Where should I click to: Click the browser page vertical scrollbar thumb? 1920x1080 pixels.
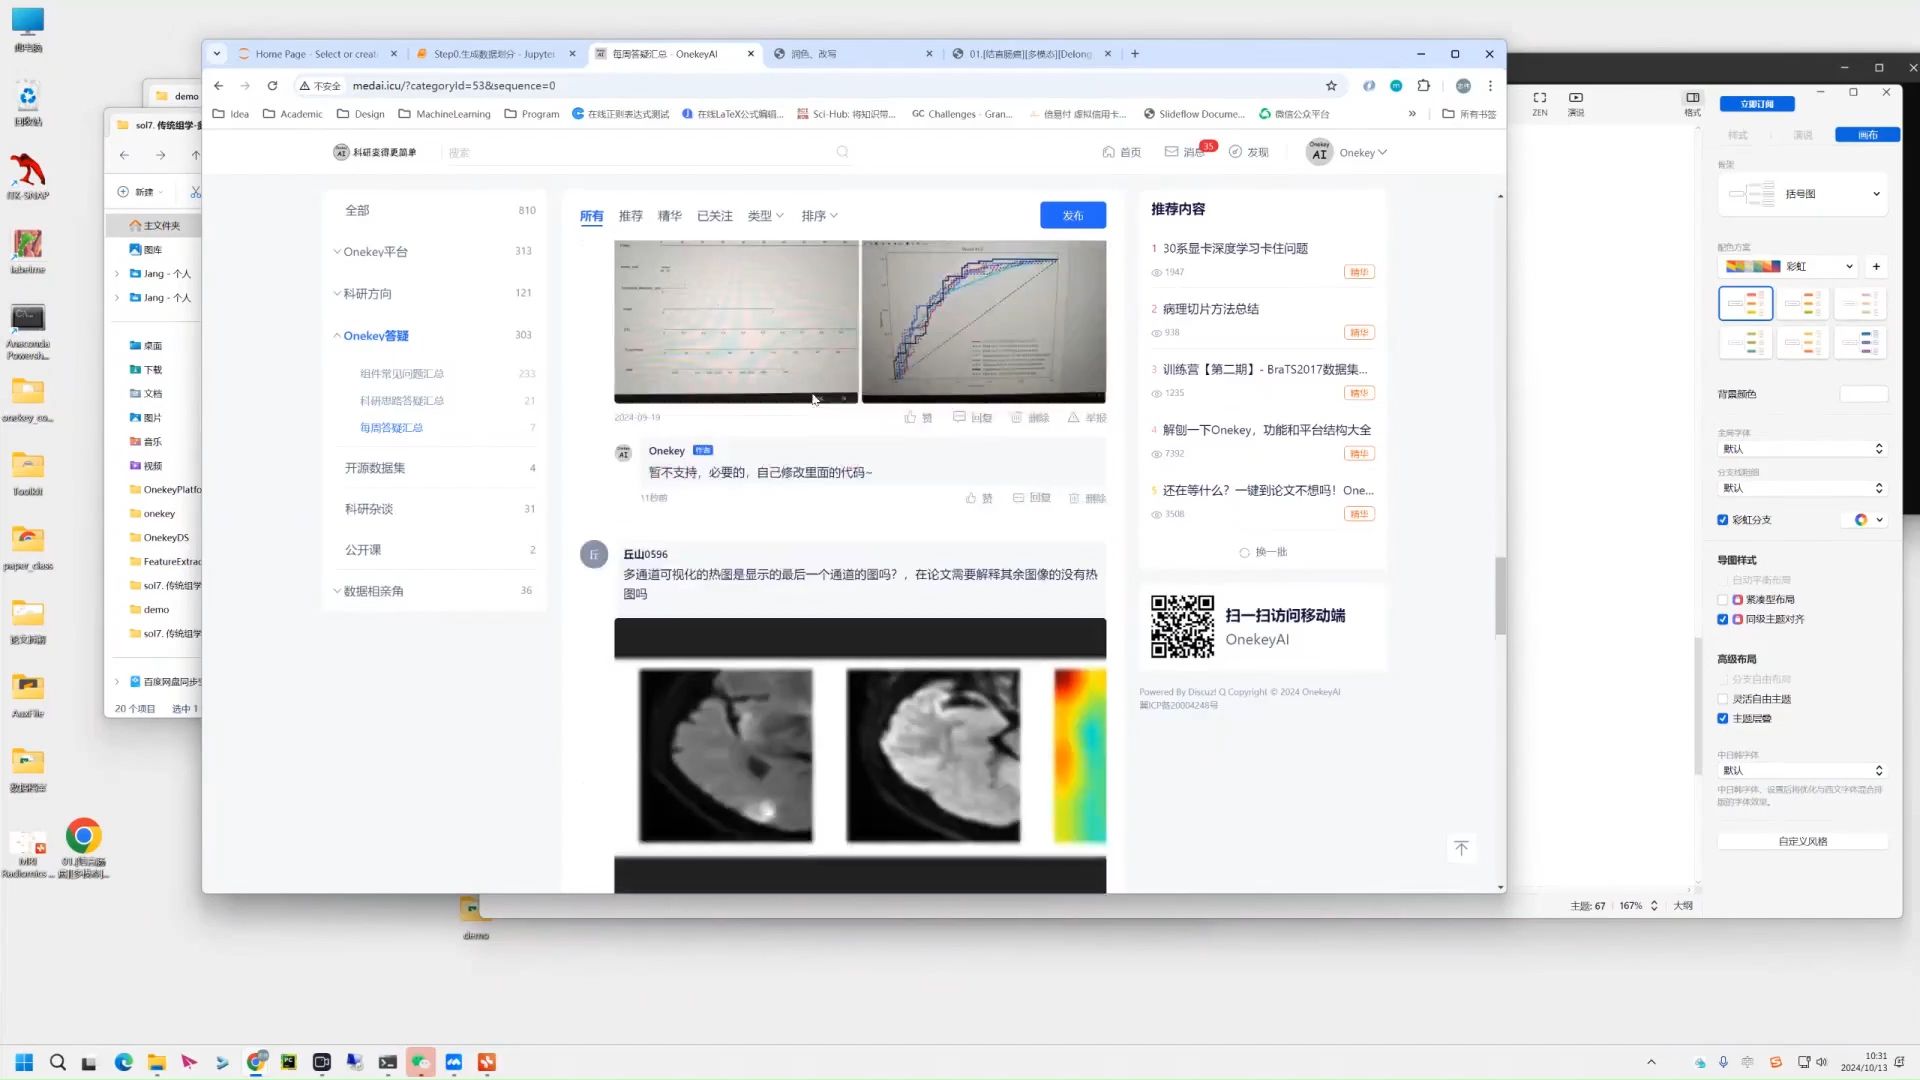pyautogui.click(x=1500, y=596)
